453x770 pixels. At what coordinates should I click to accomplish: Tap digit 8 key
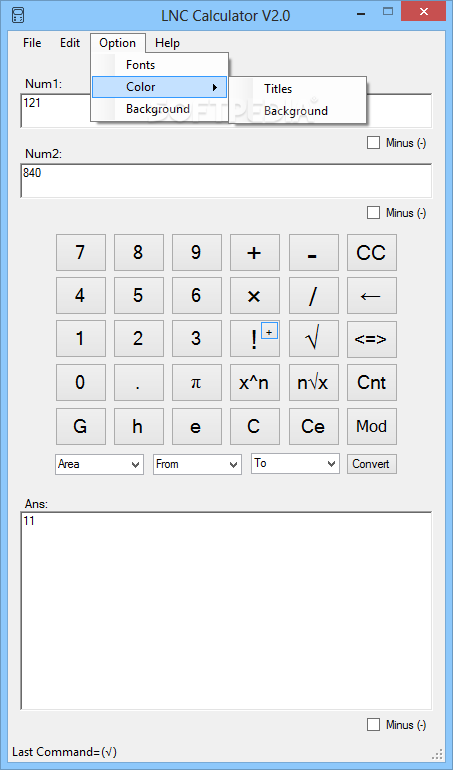click(x=139, y=252)
